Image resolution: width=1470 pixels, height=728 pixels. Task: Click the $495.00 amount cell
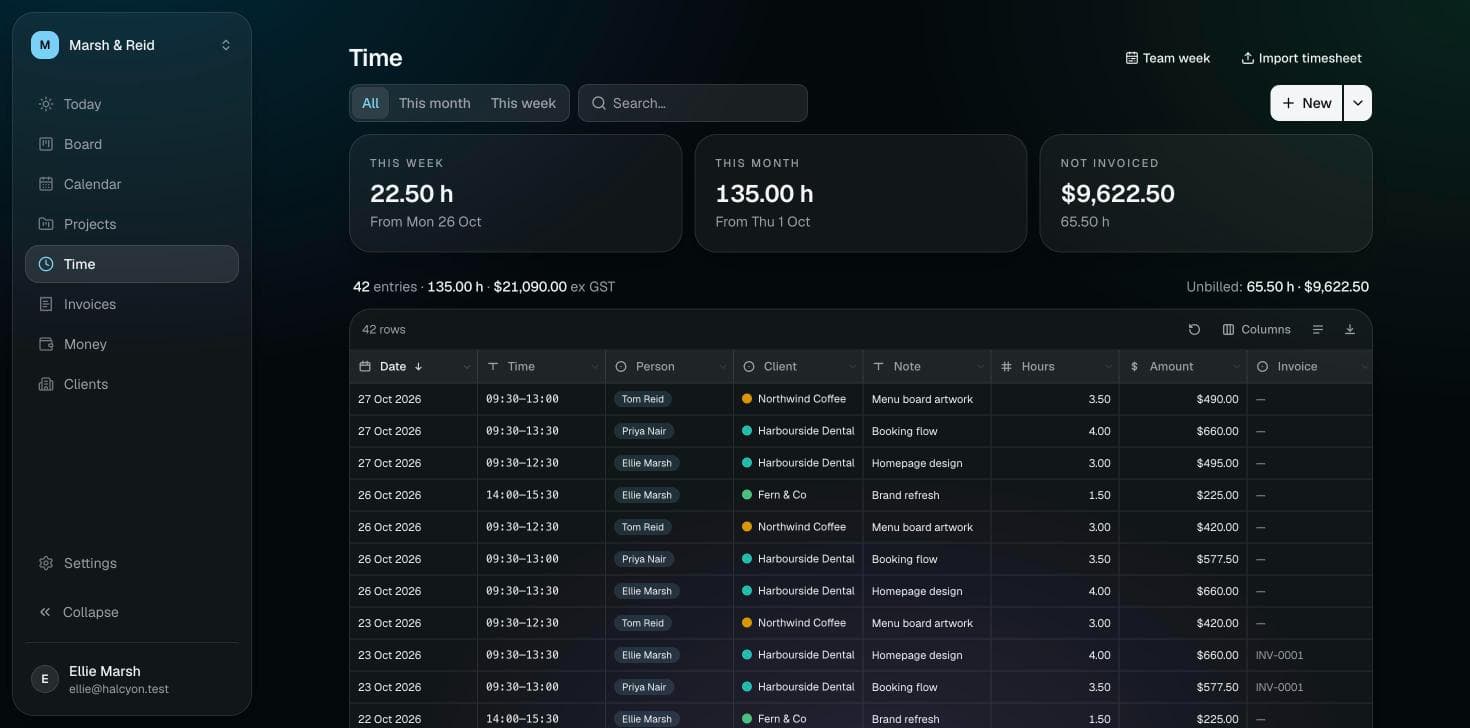[1183, 463]
